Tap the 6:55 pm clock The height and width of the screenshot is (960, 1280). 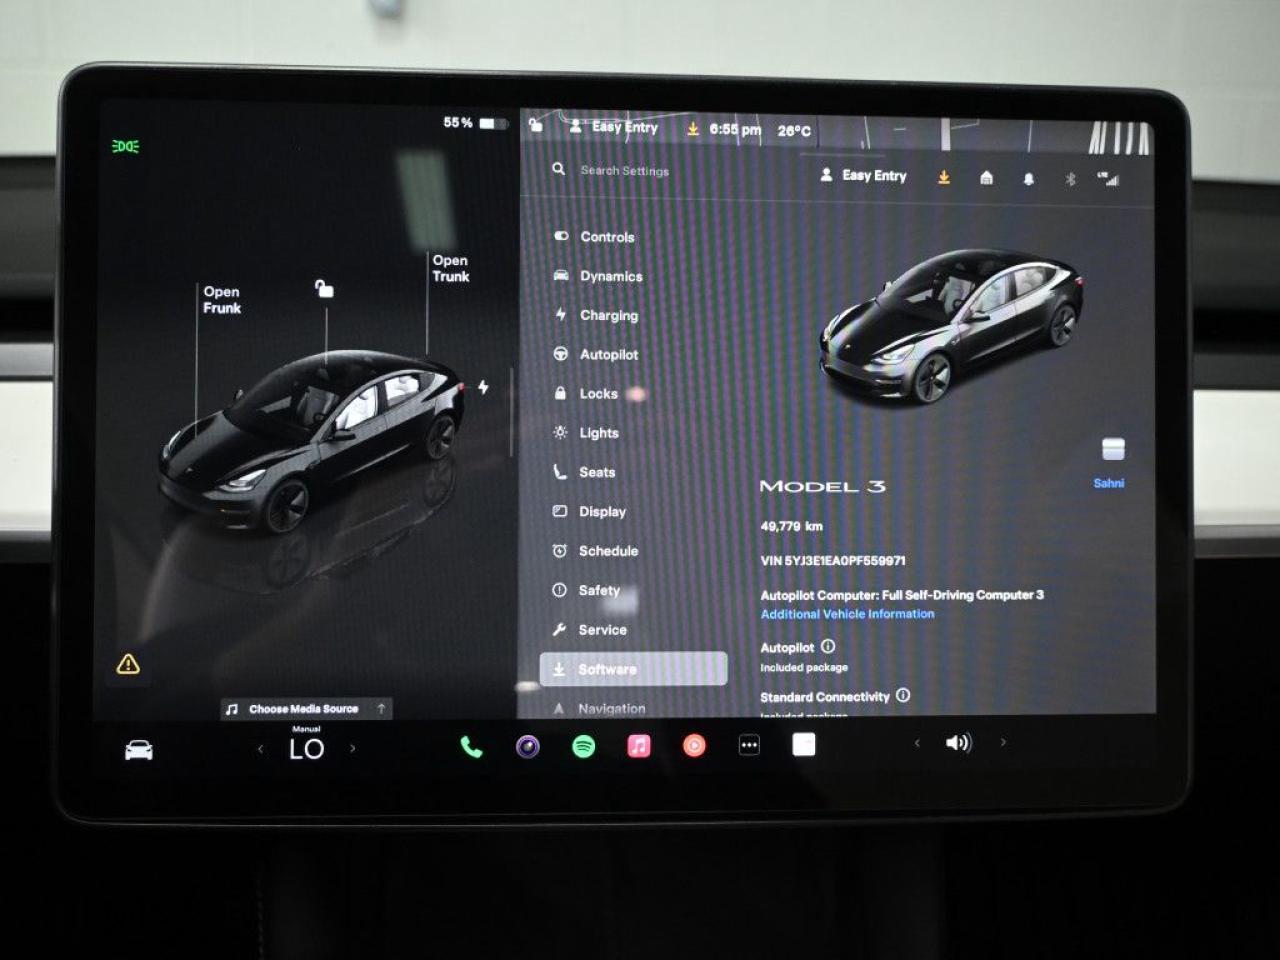click(x=735, y=129)
